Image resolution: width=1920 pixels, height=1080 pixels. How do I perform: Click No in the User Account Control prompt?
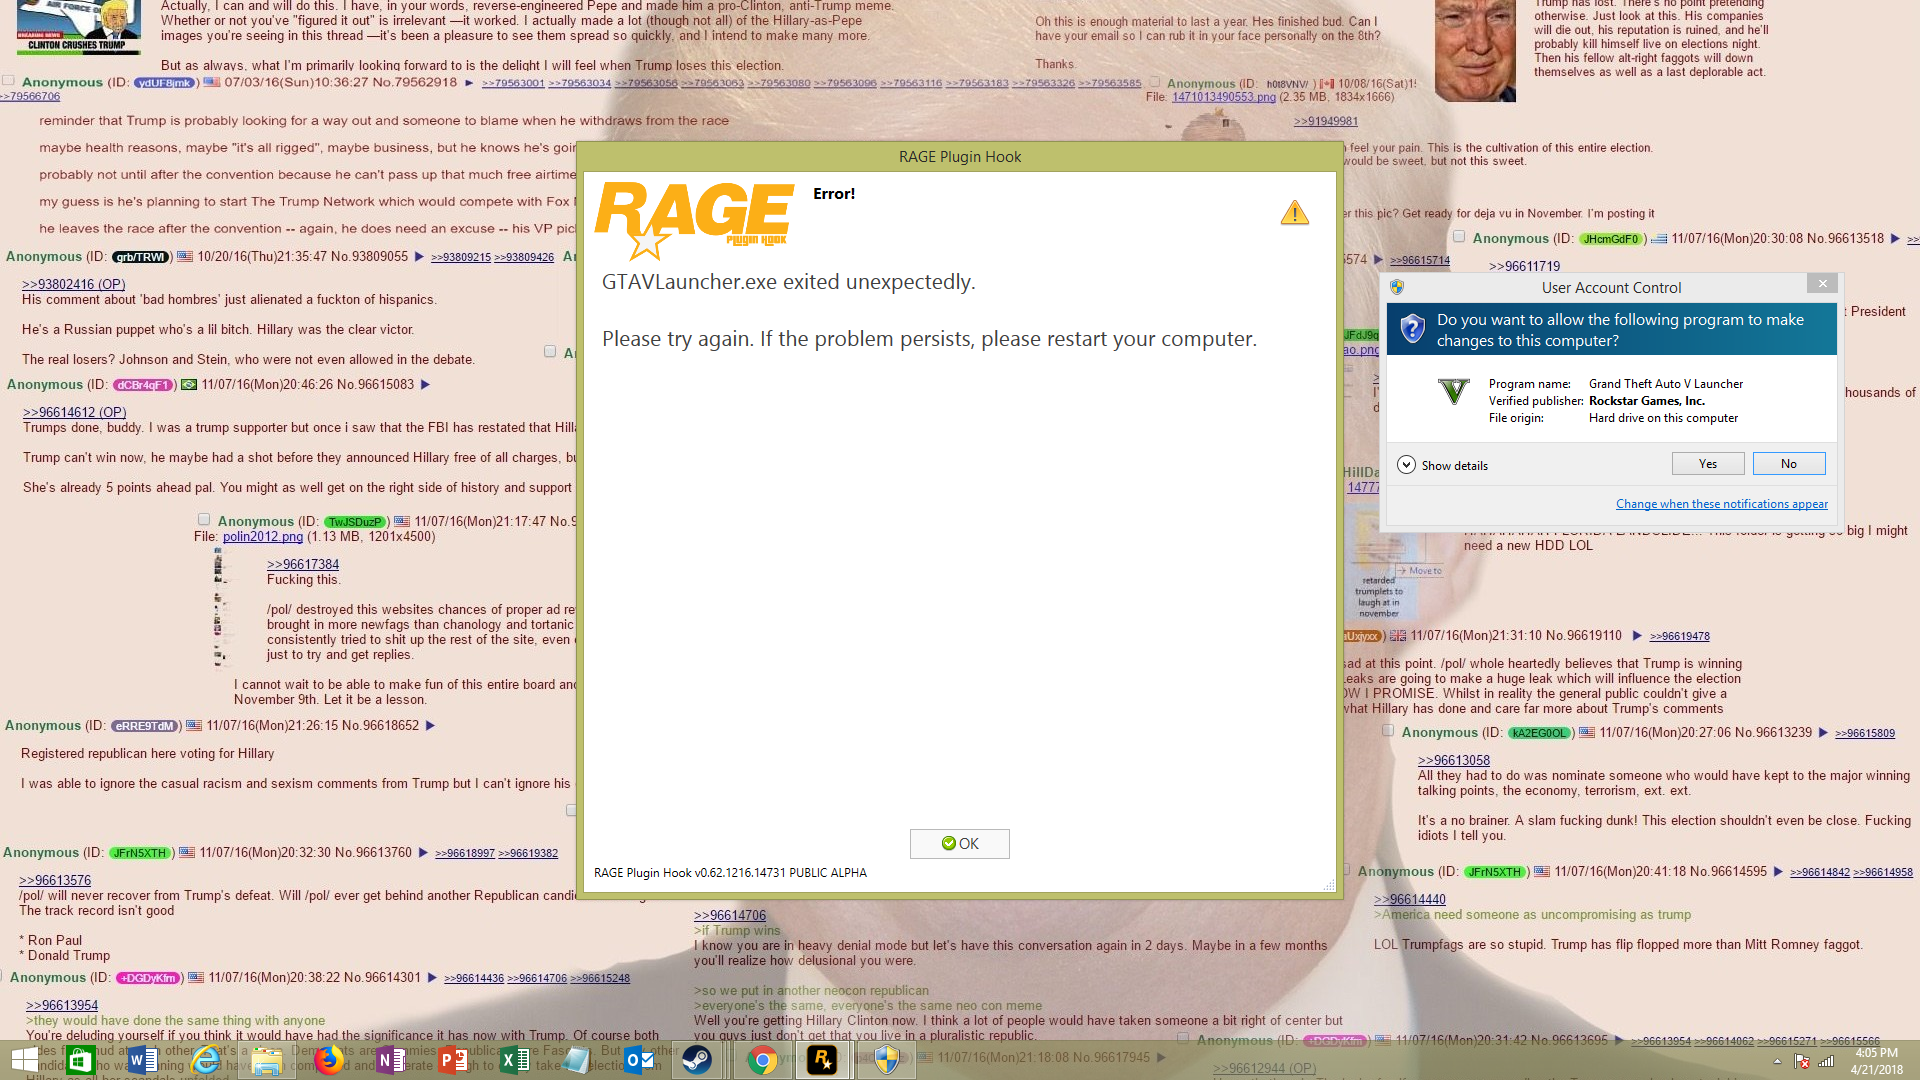[1788, 464]
